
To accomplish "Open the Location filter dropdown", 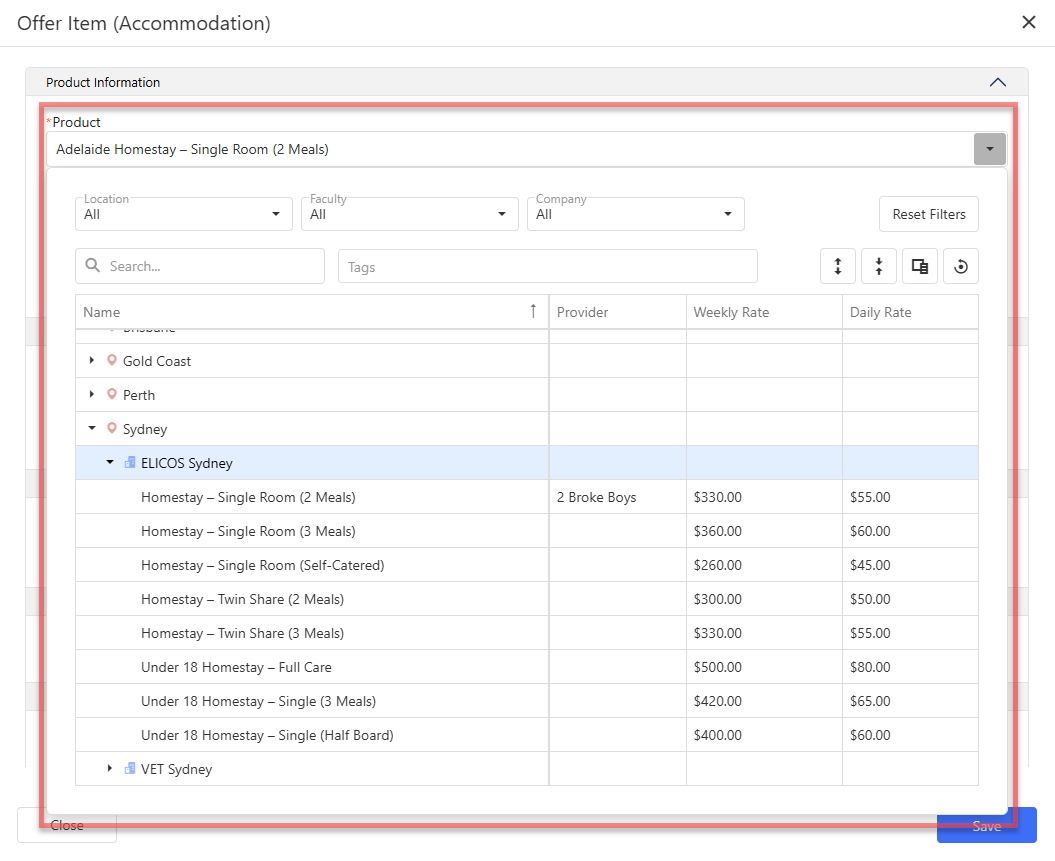I will (x=184, y=214).
